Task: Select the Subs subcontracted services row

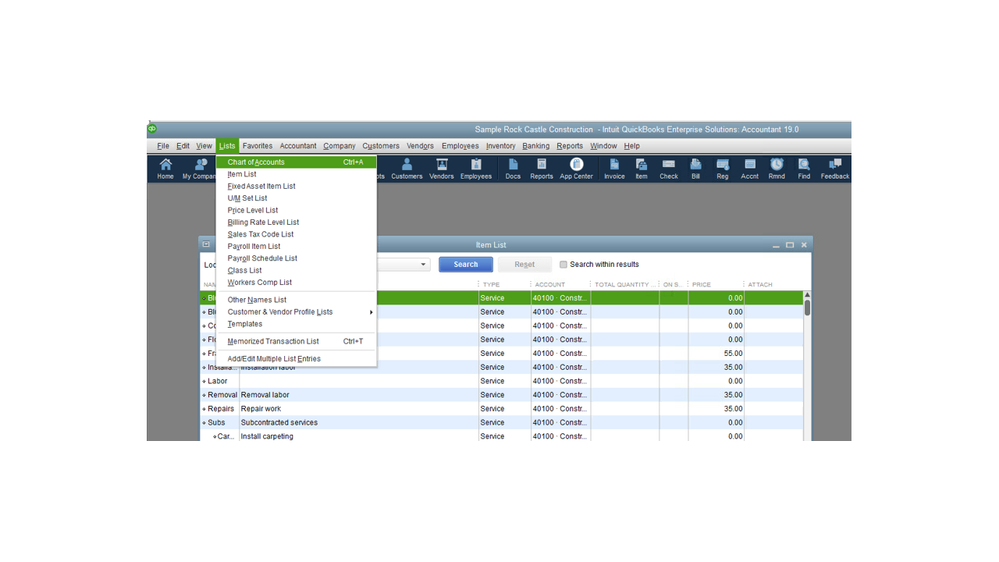Action: click(501, 423)
